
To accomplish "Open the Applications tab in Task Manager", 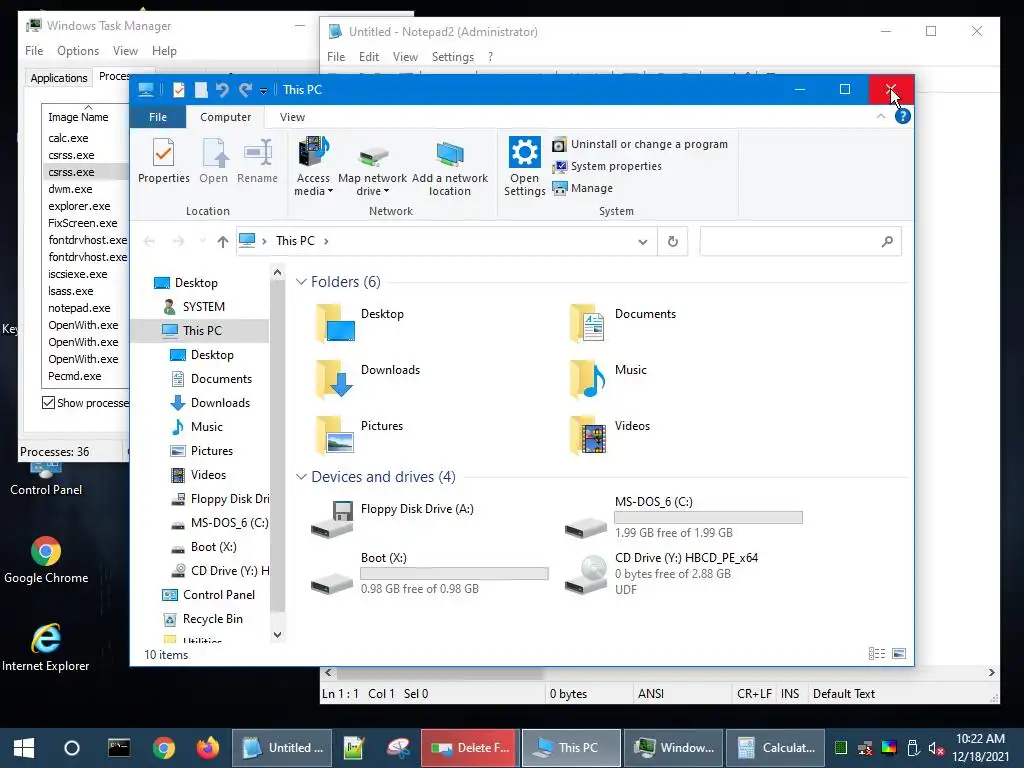I will (x=59, y=78).
